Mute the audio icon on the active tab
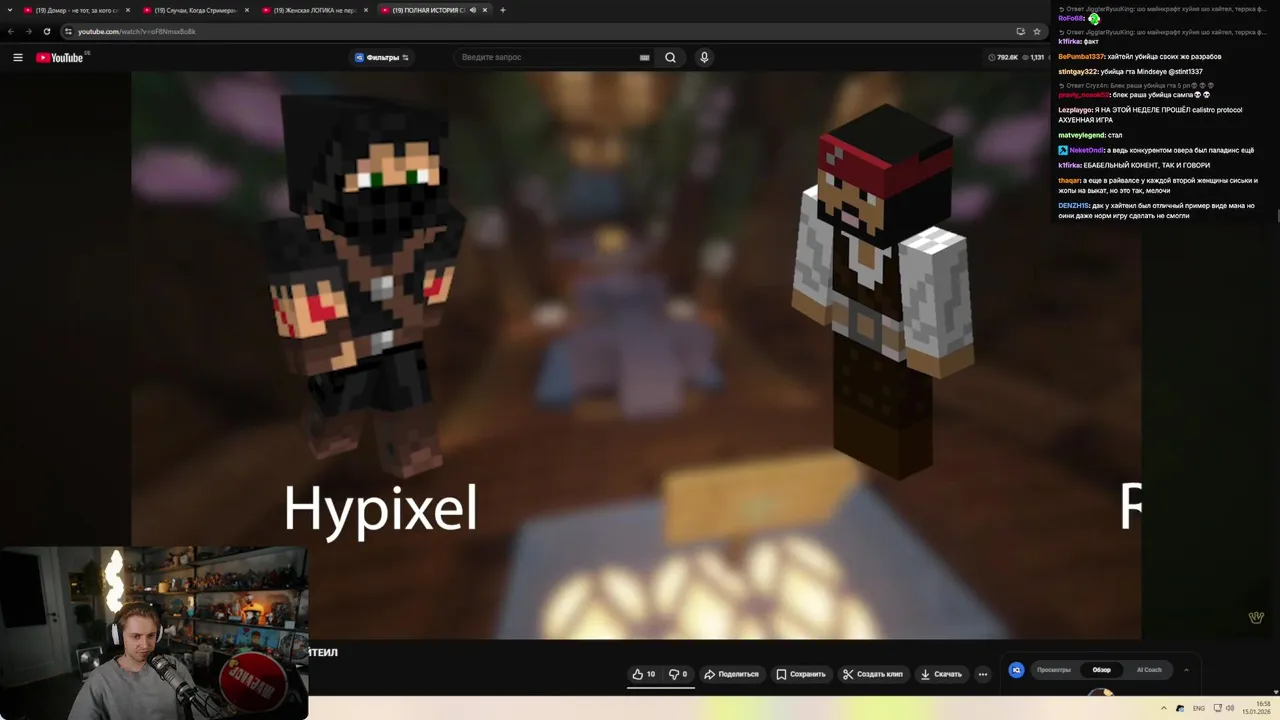 pos(473,10)
